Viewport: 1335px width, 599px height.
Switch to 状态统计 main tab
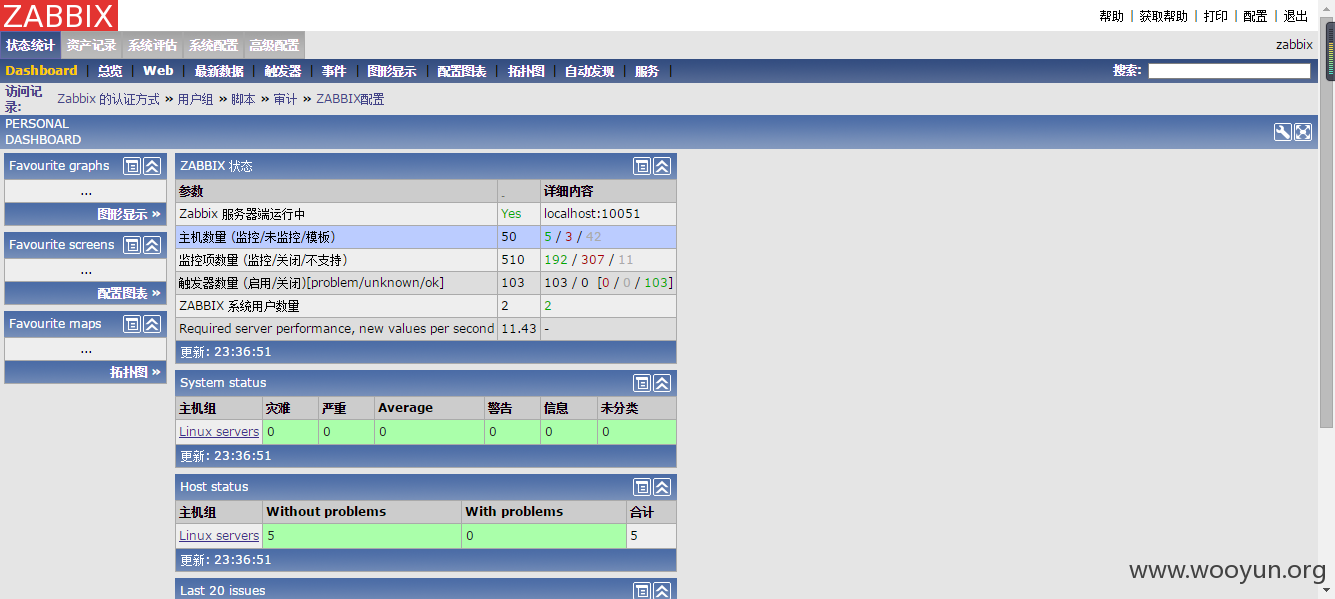[30, 45]
